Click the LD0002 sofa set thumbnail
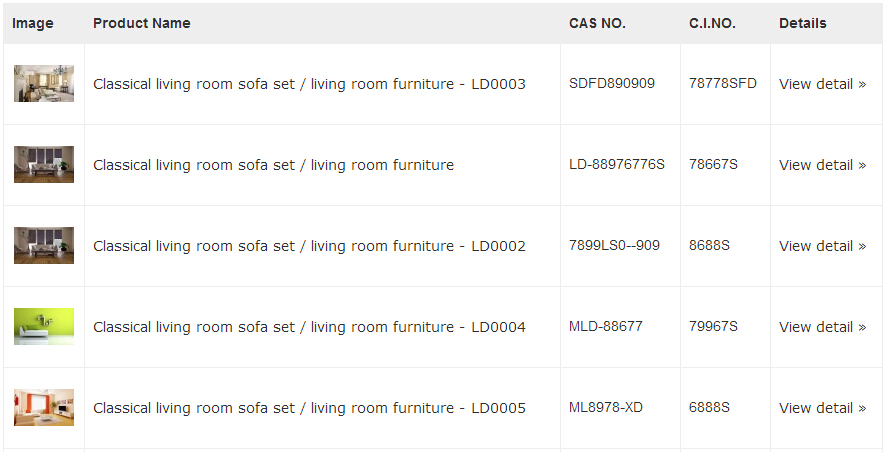The image size is (886, 452). 44,246
